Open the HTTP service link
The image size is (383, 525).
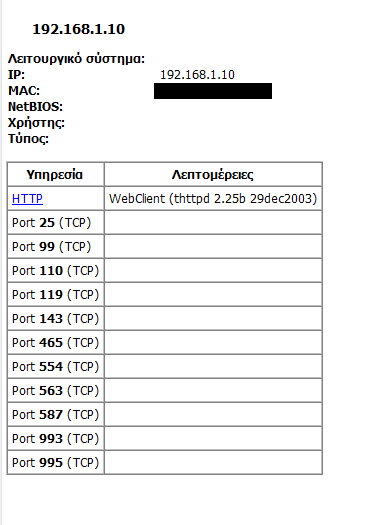[27, 199]
